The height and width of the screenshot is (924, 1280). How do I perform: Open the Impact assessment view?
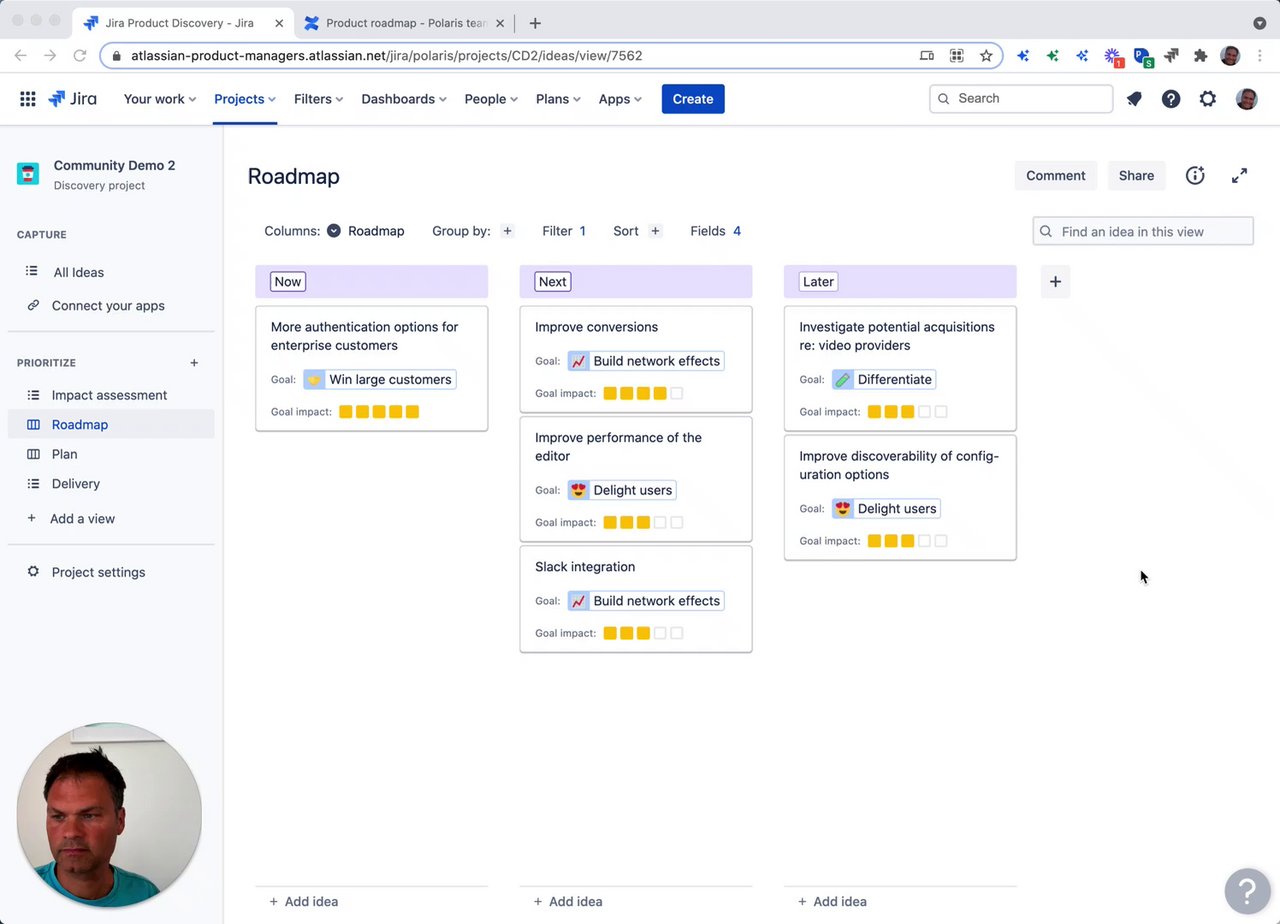(109, 395)
